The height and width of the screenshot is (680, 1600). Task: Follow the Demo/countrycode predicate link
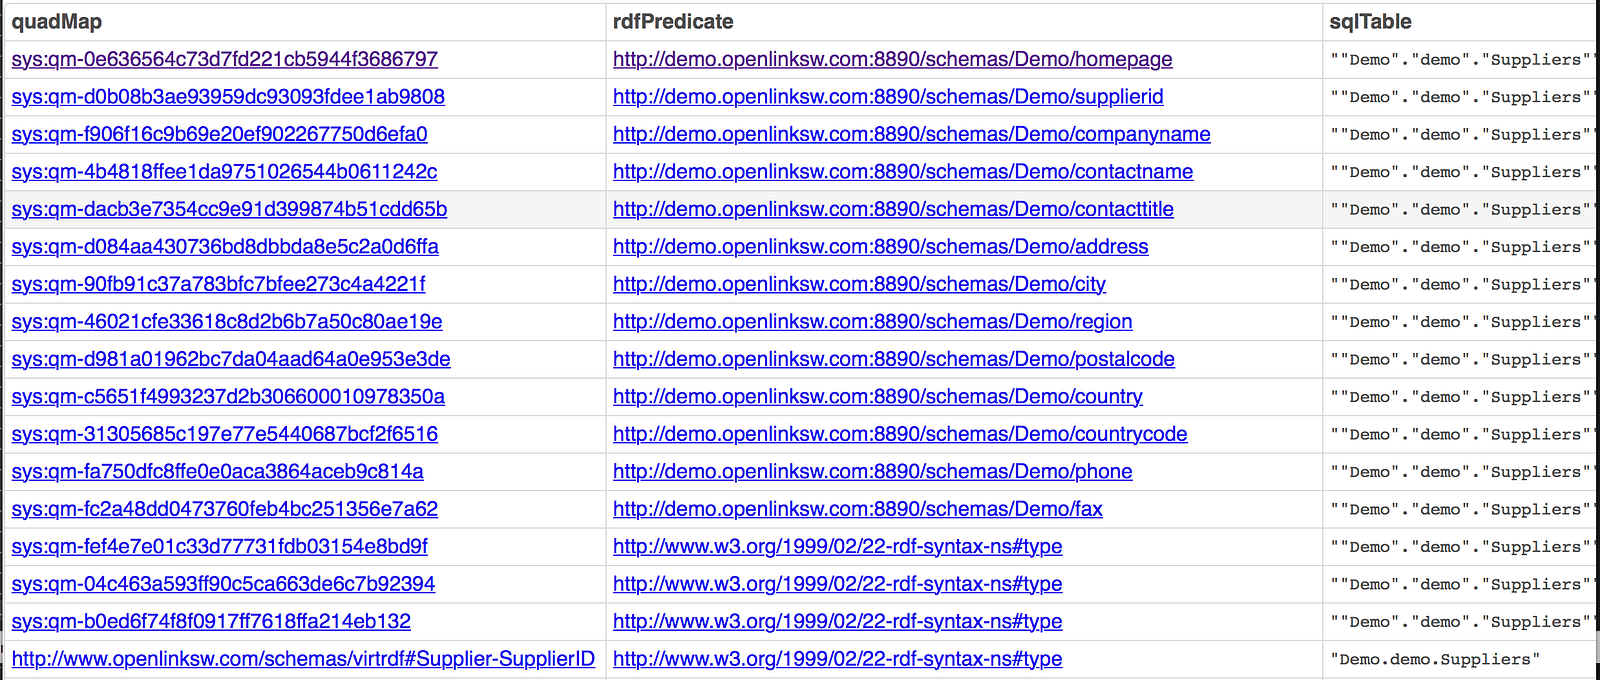point(900,434)
